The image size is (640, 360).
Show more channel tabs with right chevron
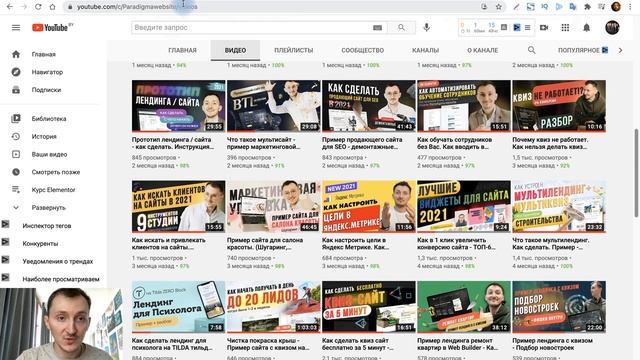click(620, 50)
